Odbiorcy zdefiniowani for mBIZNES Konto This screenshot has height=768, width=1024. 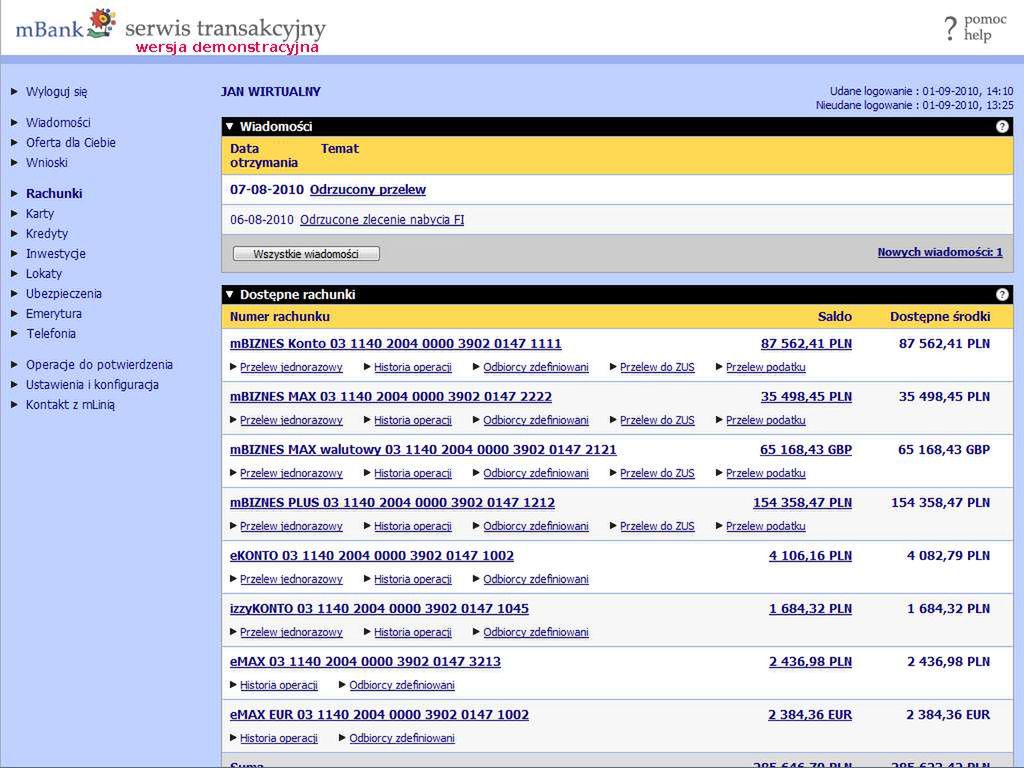(536, 367)
